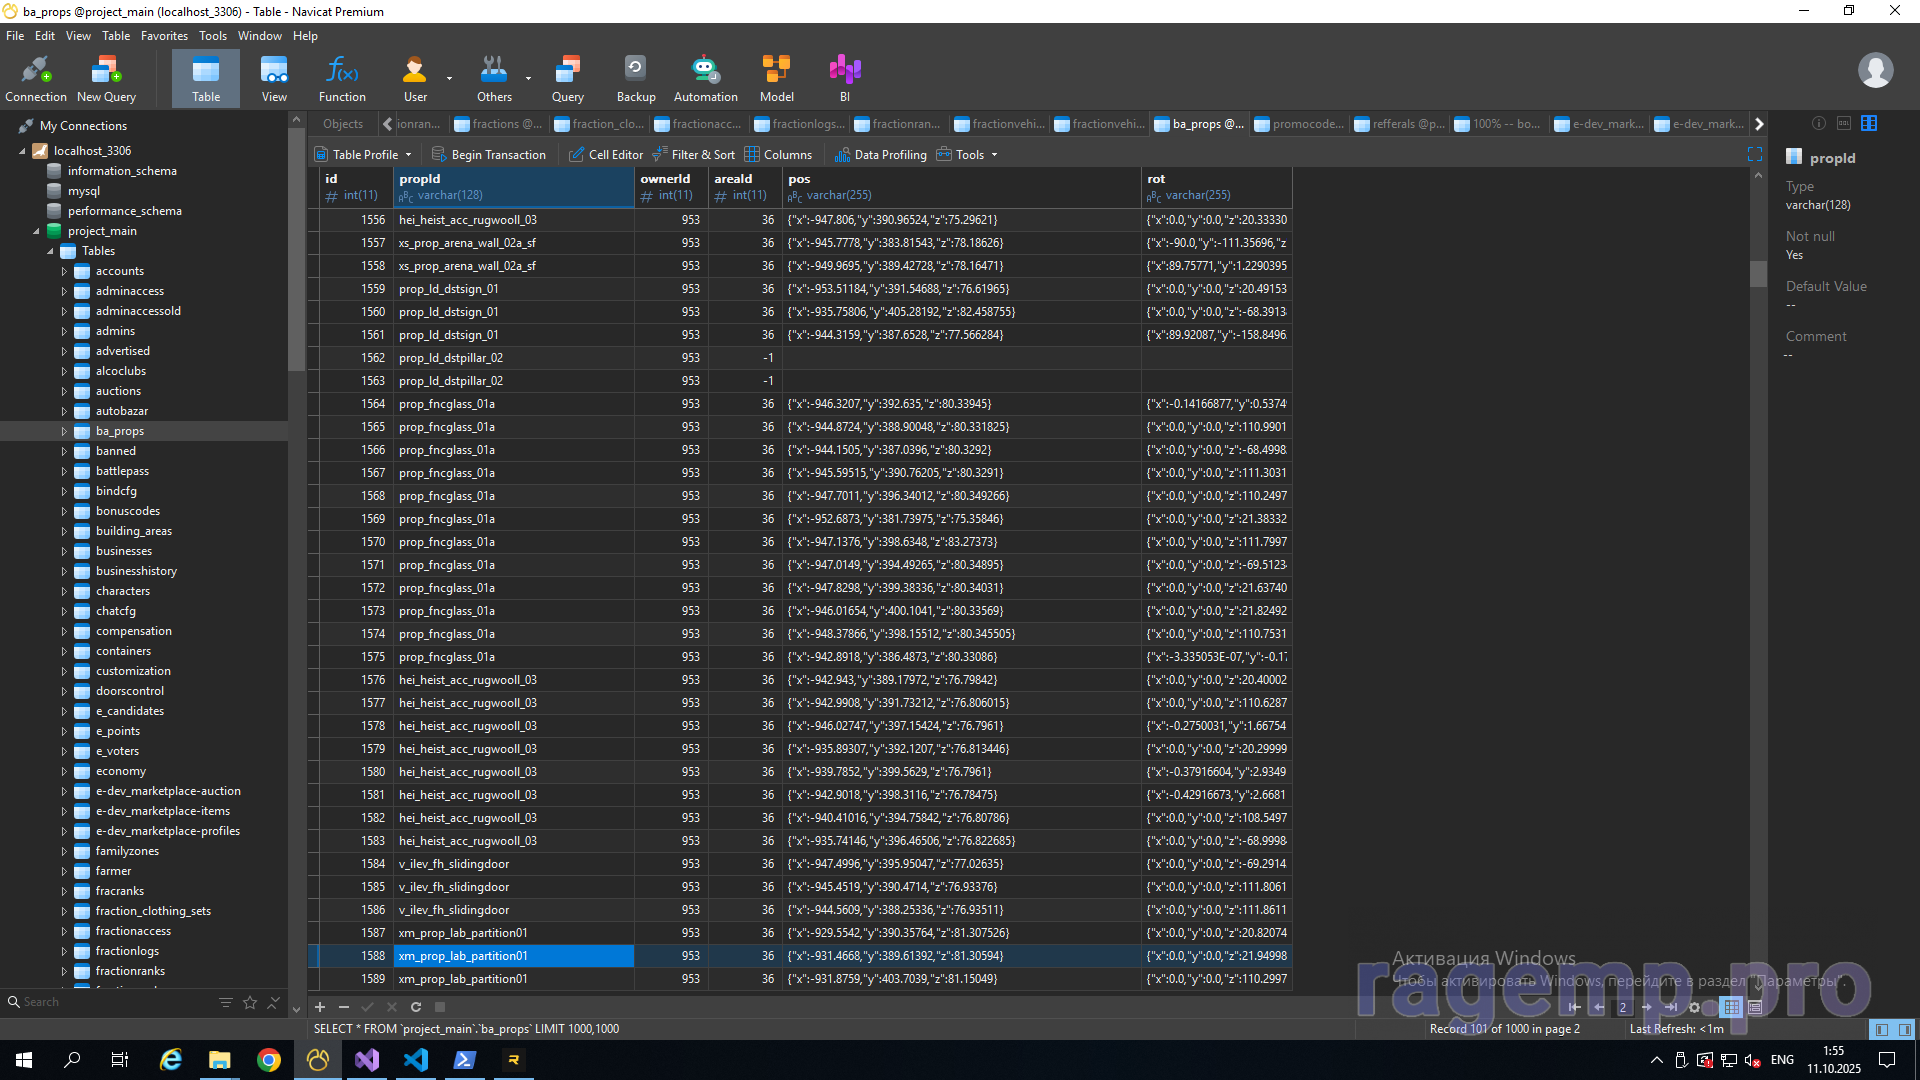Toggle the right information pane button
This screenshot has width=1920, height=1080.
pyautogui.click(x=1905, y=1029)
